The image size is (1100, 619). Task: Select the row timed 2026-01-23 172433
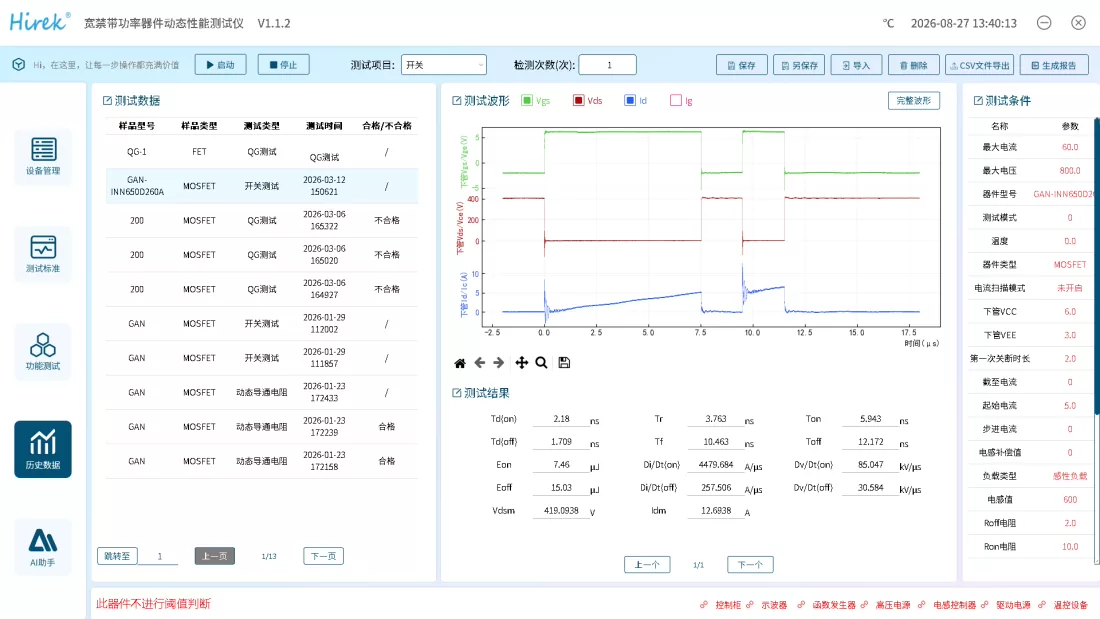[262, 392]
